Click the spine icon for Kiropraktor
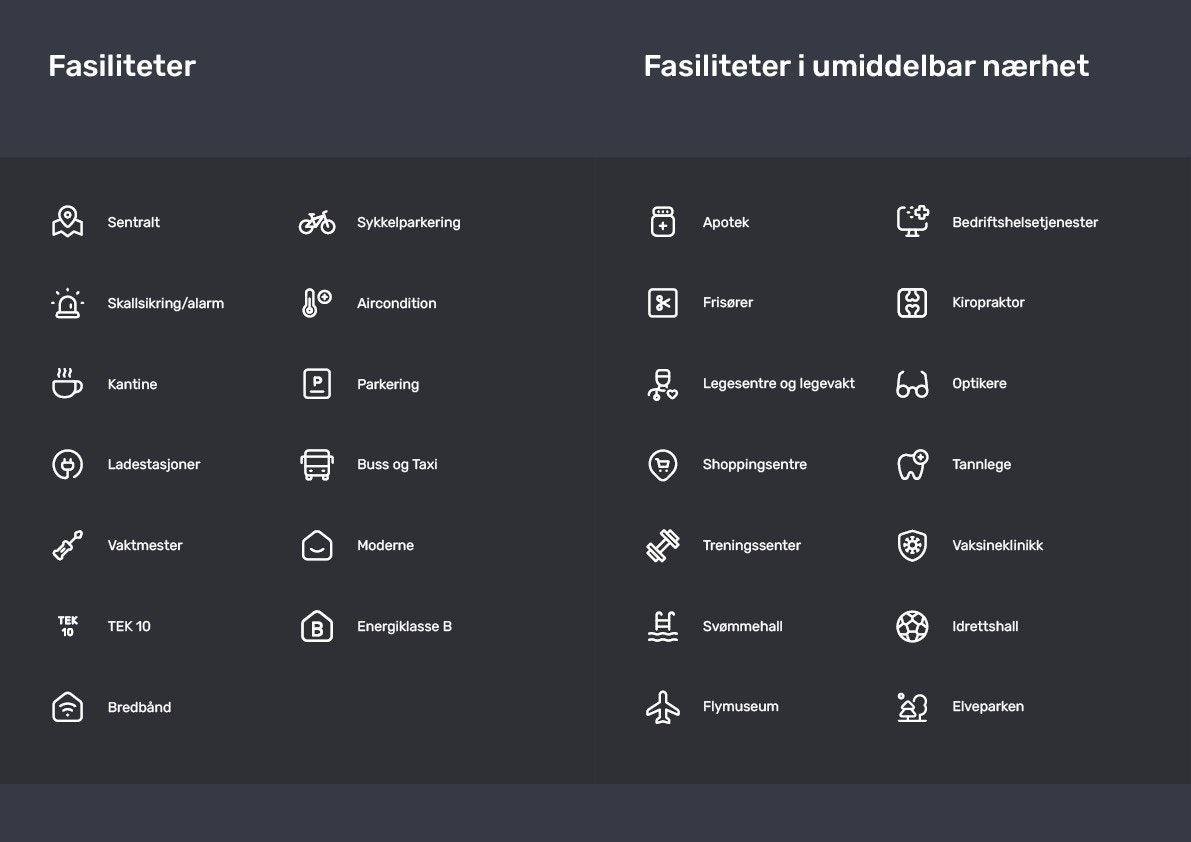 coord(912,302)
